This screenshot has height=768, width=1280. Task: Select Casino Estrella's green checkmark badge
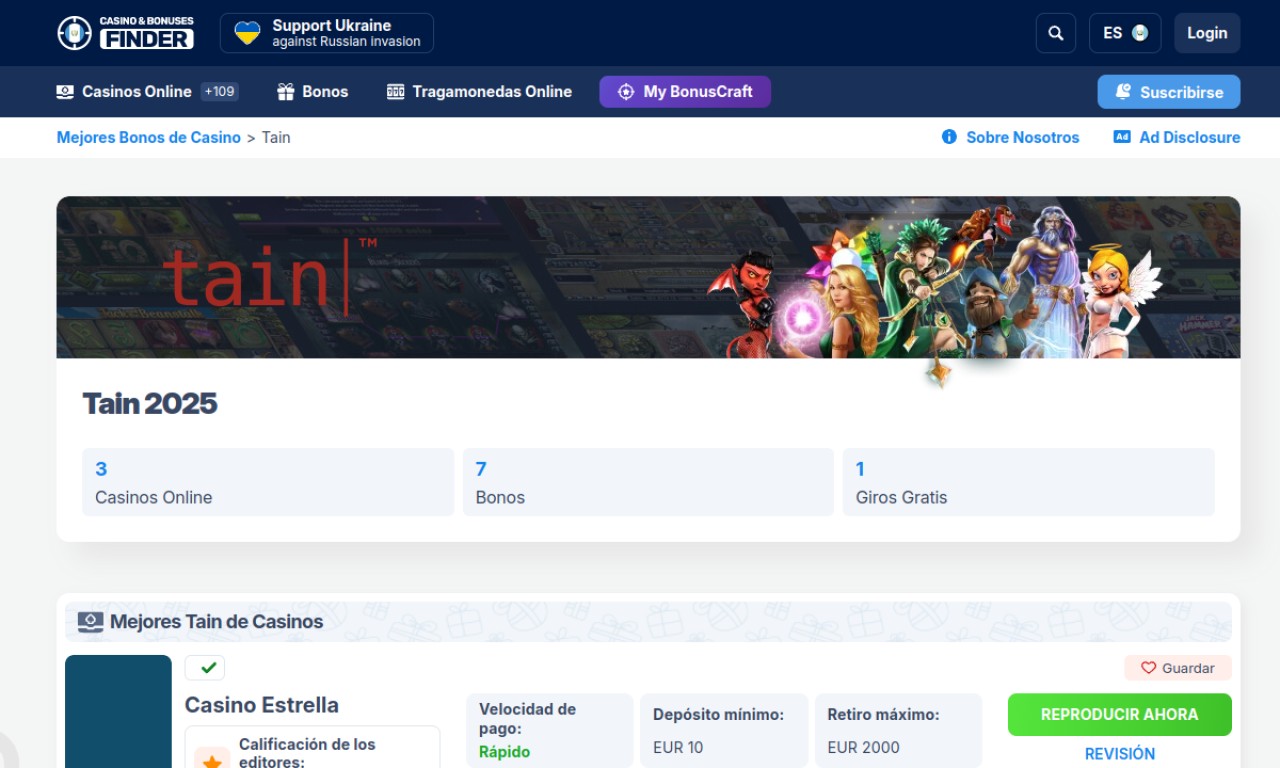(205, 668)
